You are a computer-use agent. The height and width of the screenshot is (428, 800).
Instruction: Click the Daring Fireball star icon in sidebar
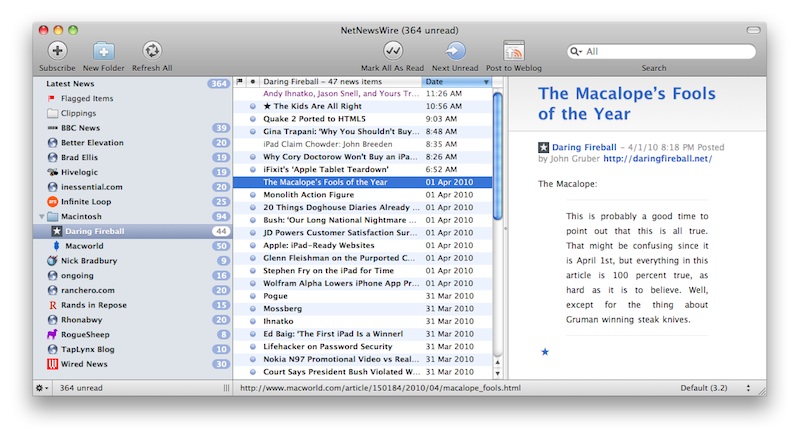click(57, 232)
